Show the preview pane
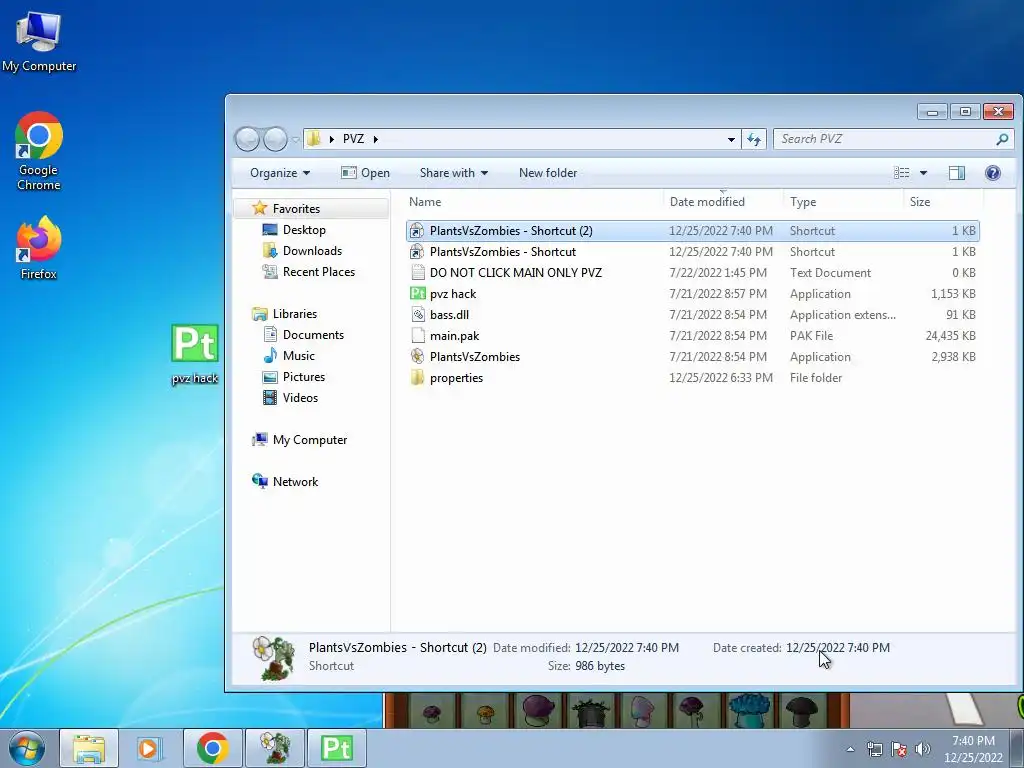Screen dimensions: 1024x768 click(957, 172)
